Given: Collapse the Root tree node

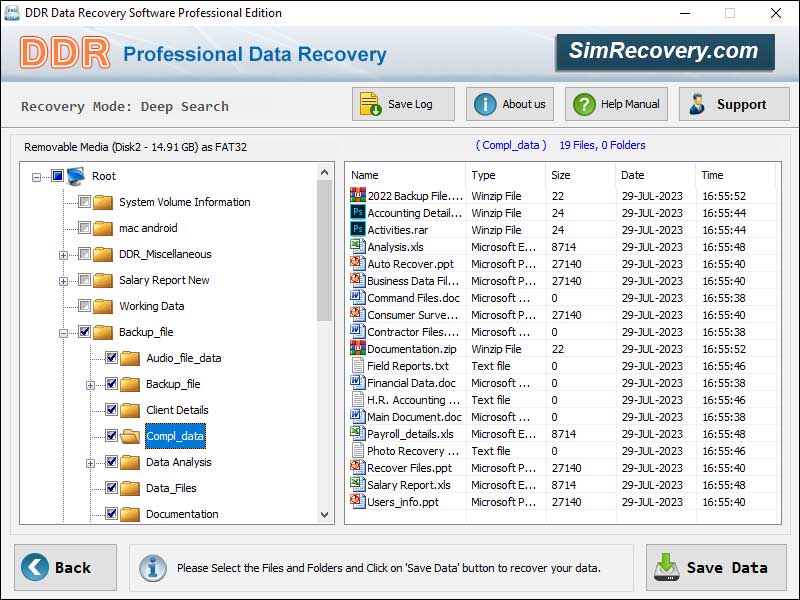Looking at the screenshot, I should [x=36, y=178].
